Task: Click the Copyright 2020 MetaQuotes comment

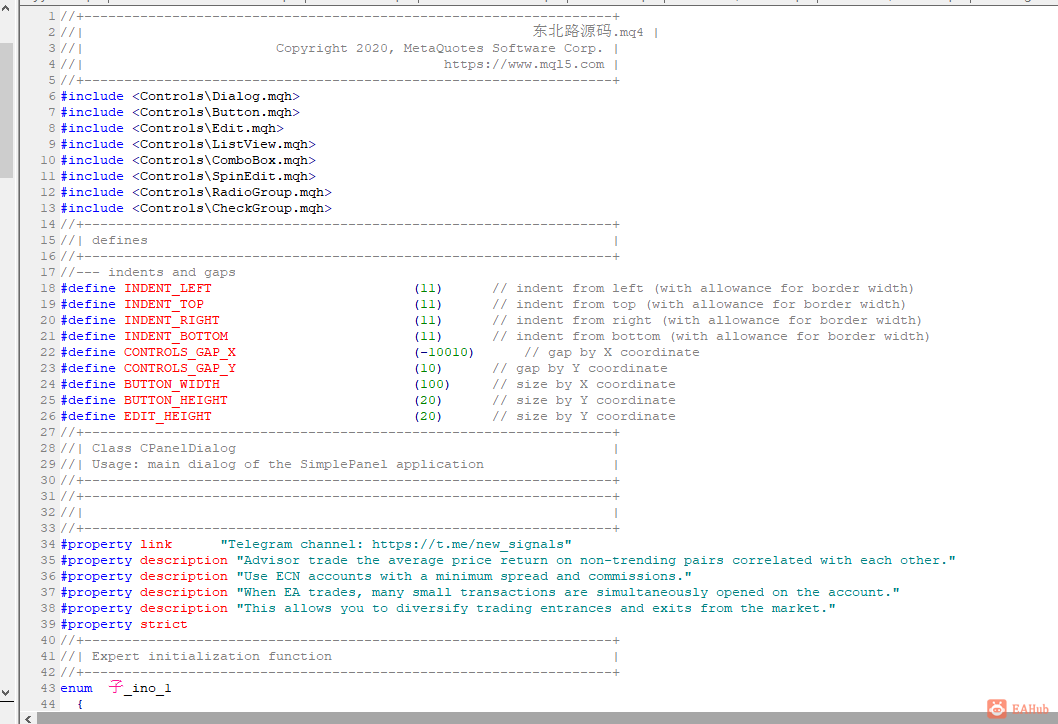Action: (x=439, y=49)
